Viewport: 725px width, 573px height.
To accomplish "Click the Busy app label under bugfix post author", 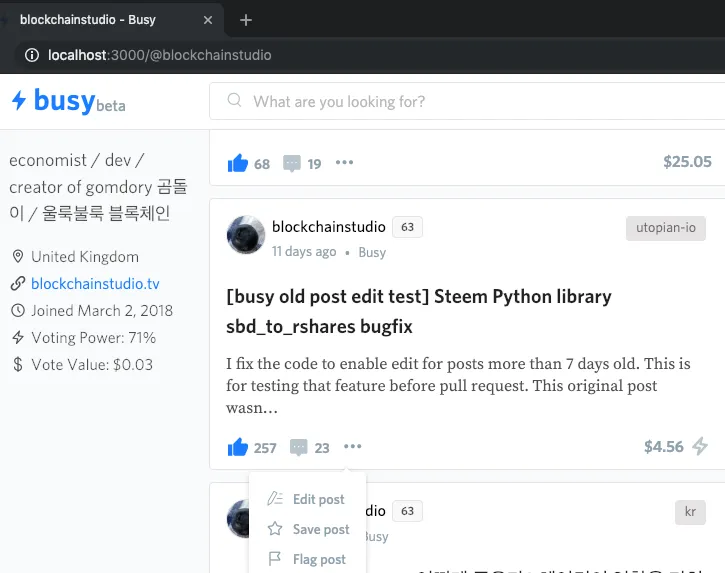I will (372, 252).
